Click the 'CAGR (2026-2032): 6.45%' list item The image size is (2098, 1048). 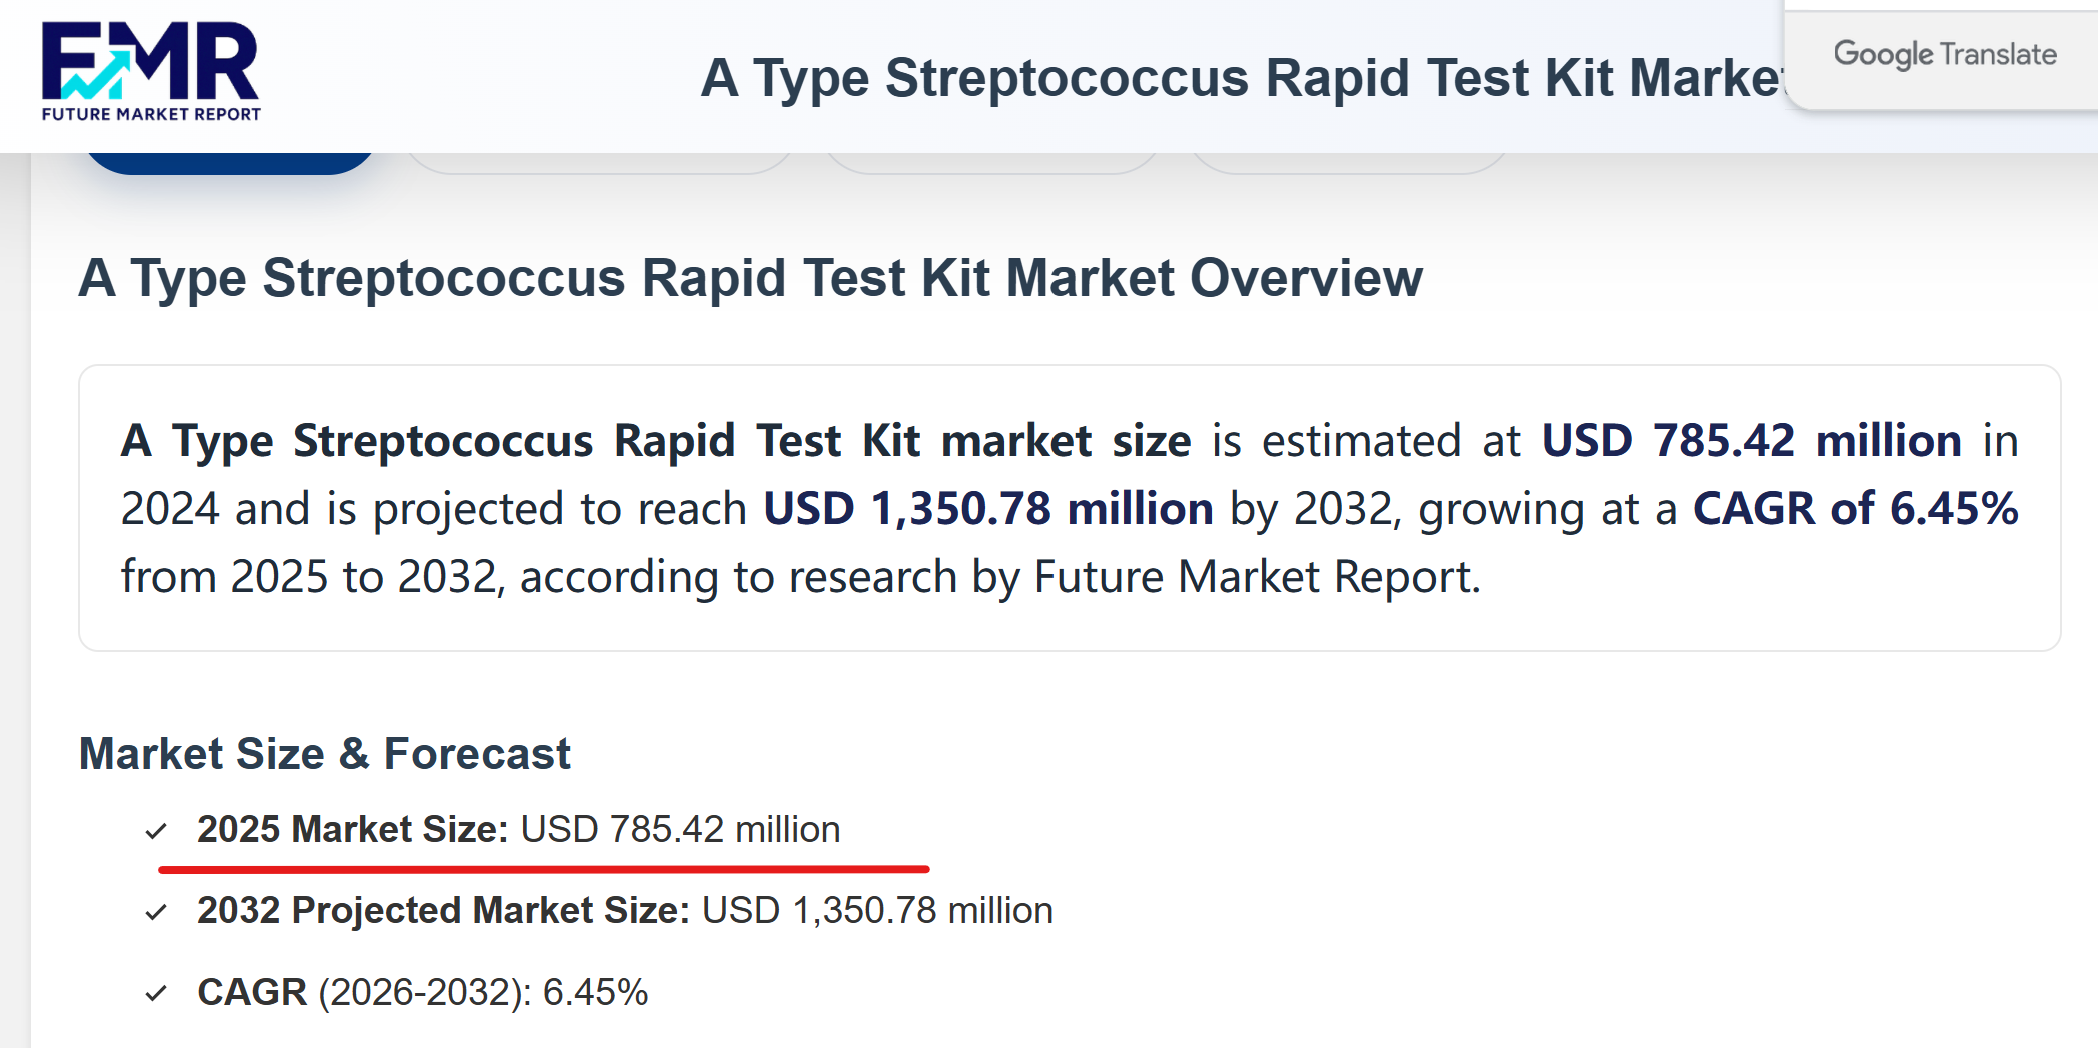pyautogui.click(x=422, y=993)
